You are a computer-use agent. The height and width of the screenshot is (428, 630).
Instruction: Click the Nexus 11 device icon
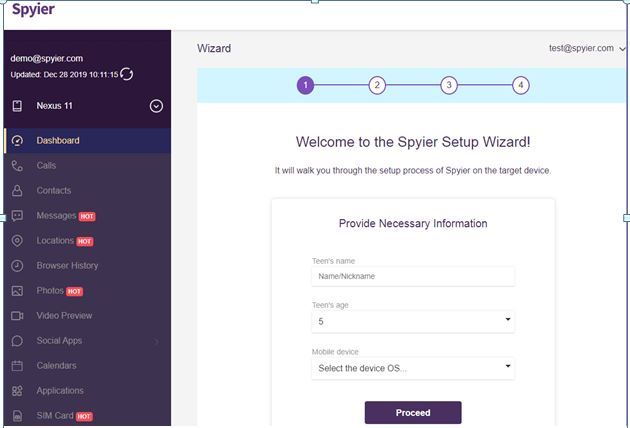click(x=17, y=106)
